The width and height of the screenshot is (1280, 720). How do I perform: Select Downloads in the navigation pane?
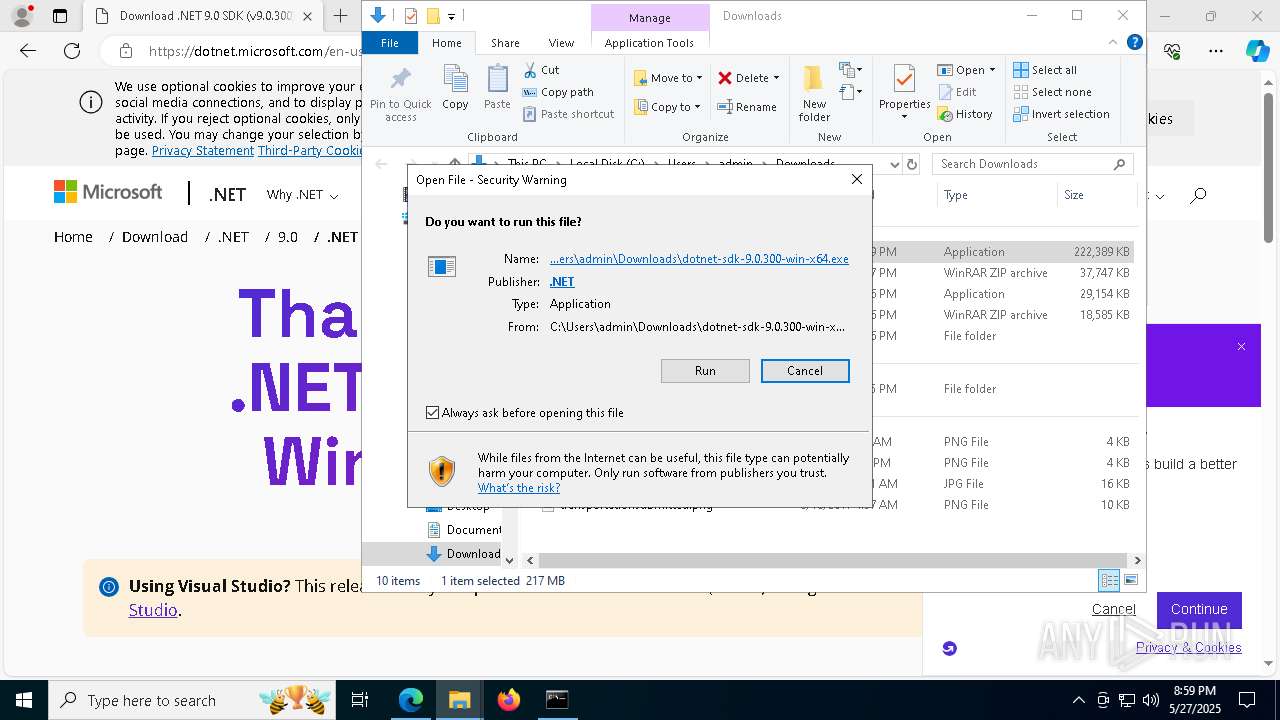(x=463, y=554)
